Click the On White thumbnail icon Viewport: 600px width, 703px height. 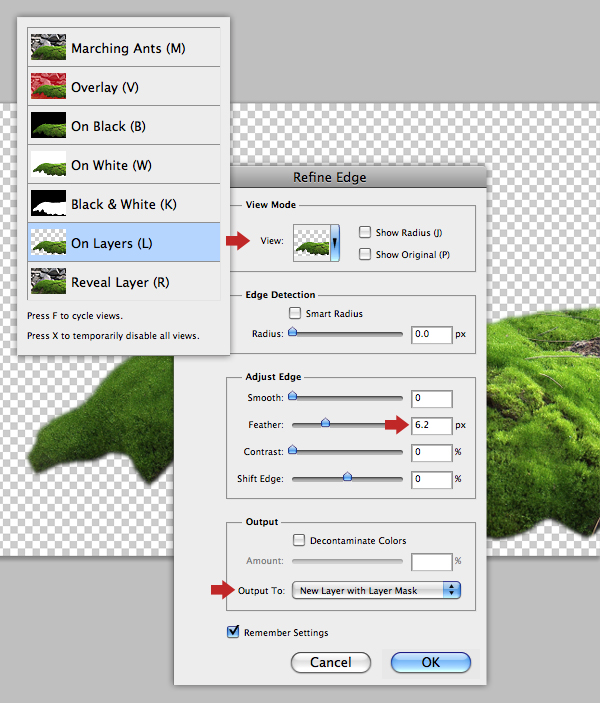click(x=48, y=164)
